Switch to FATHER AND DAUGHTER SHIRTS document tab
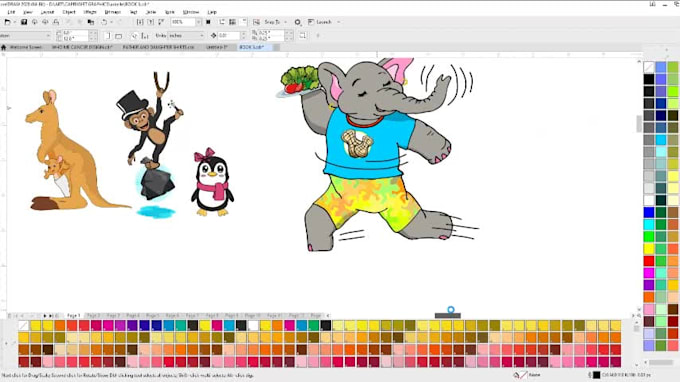The height and width of the screenshot is (382, 680). pyautogui.click(x=158, y=47)
